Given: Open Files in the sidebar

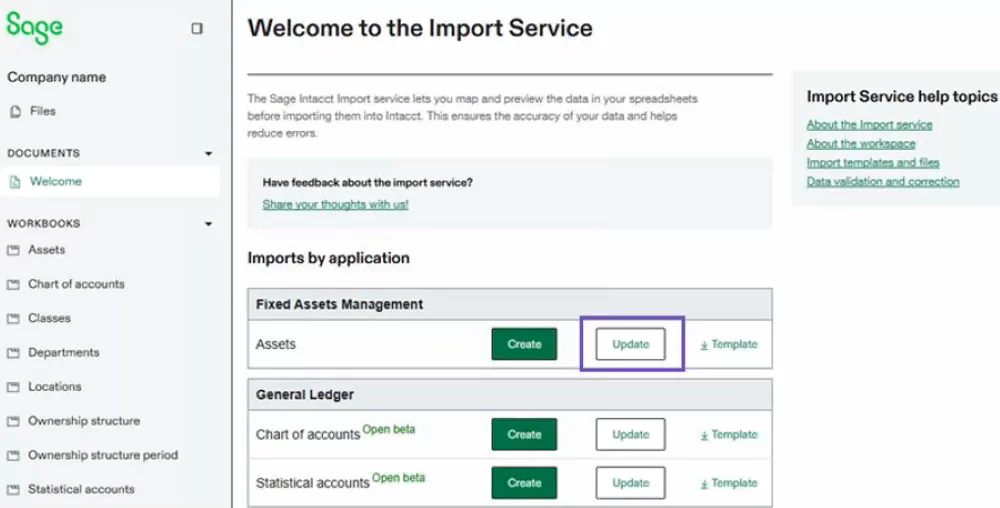Looking at the screenshot, I should click(42, 111).
